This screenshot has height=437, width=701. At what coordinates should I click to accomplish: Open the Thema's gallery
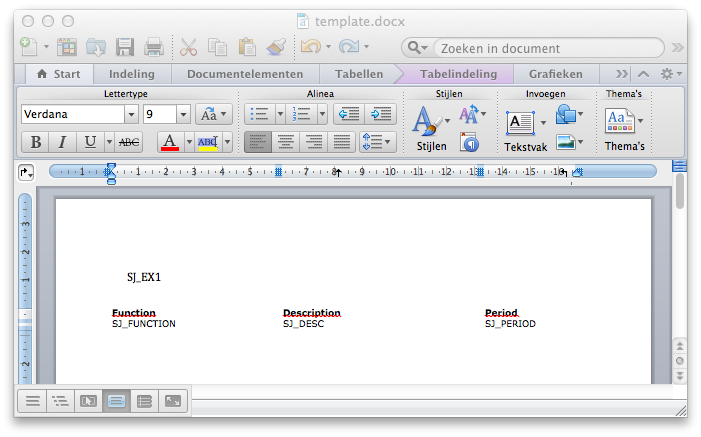[624, 130]
